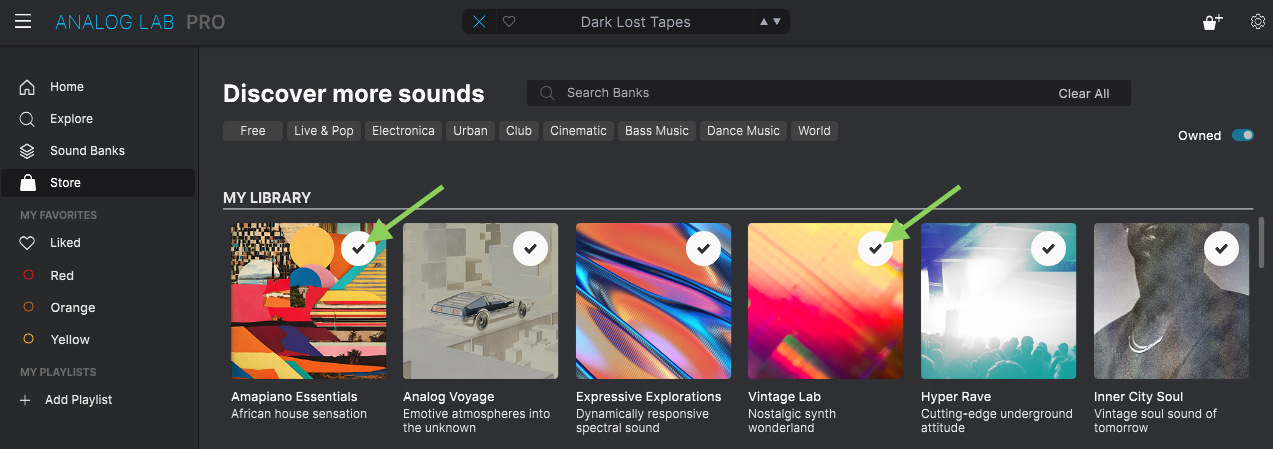
Task: Open the Analog Voyage cover art
Action: [x=481, y=301]
